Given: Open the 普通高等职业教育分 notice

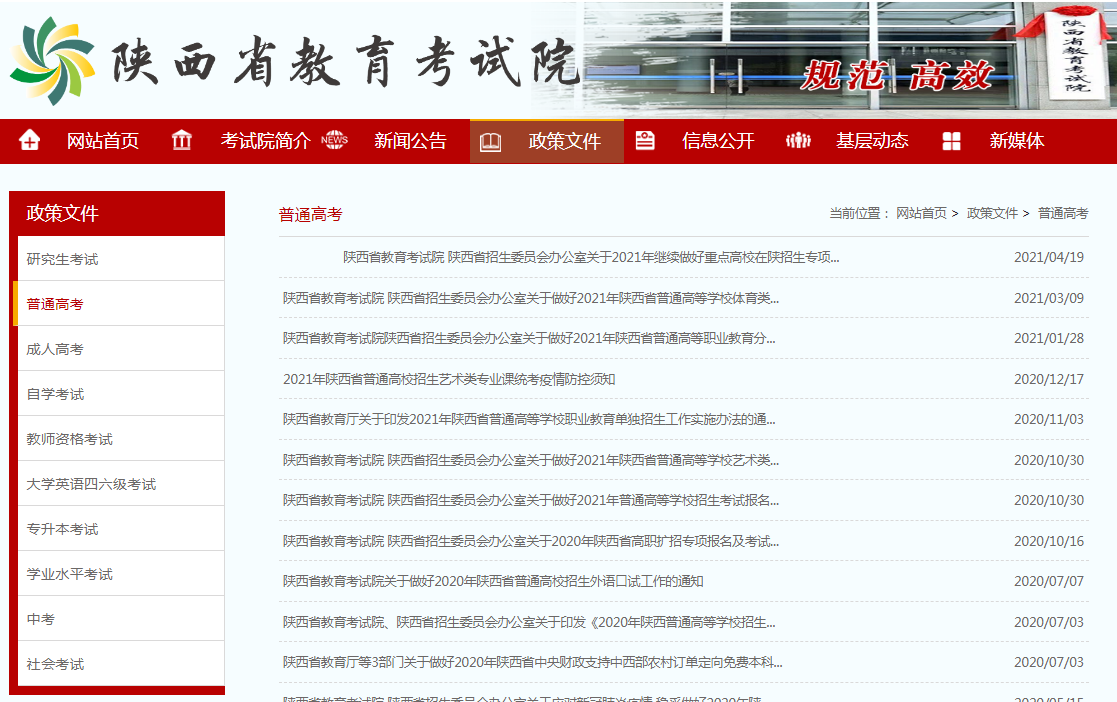Looking at the screenshot, I should pos(529,338).
